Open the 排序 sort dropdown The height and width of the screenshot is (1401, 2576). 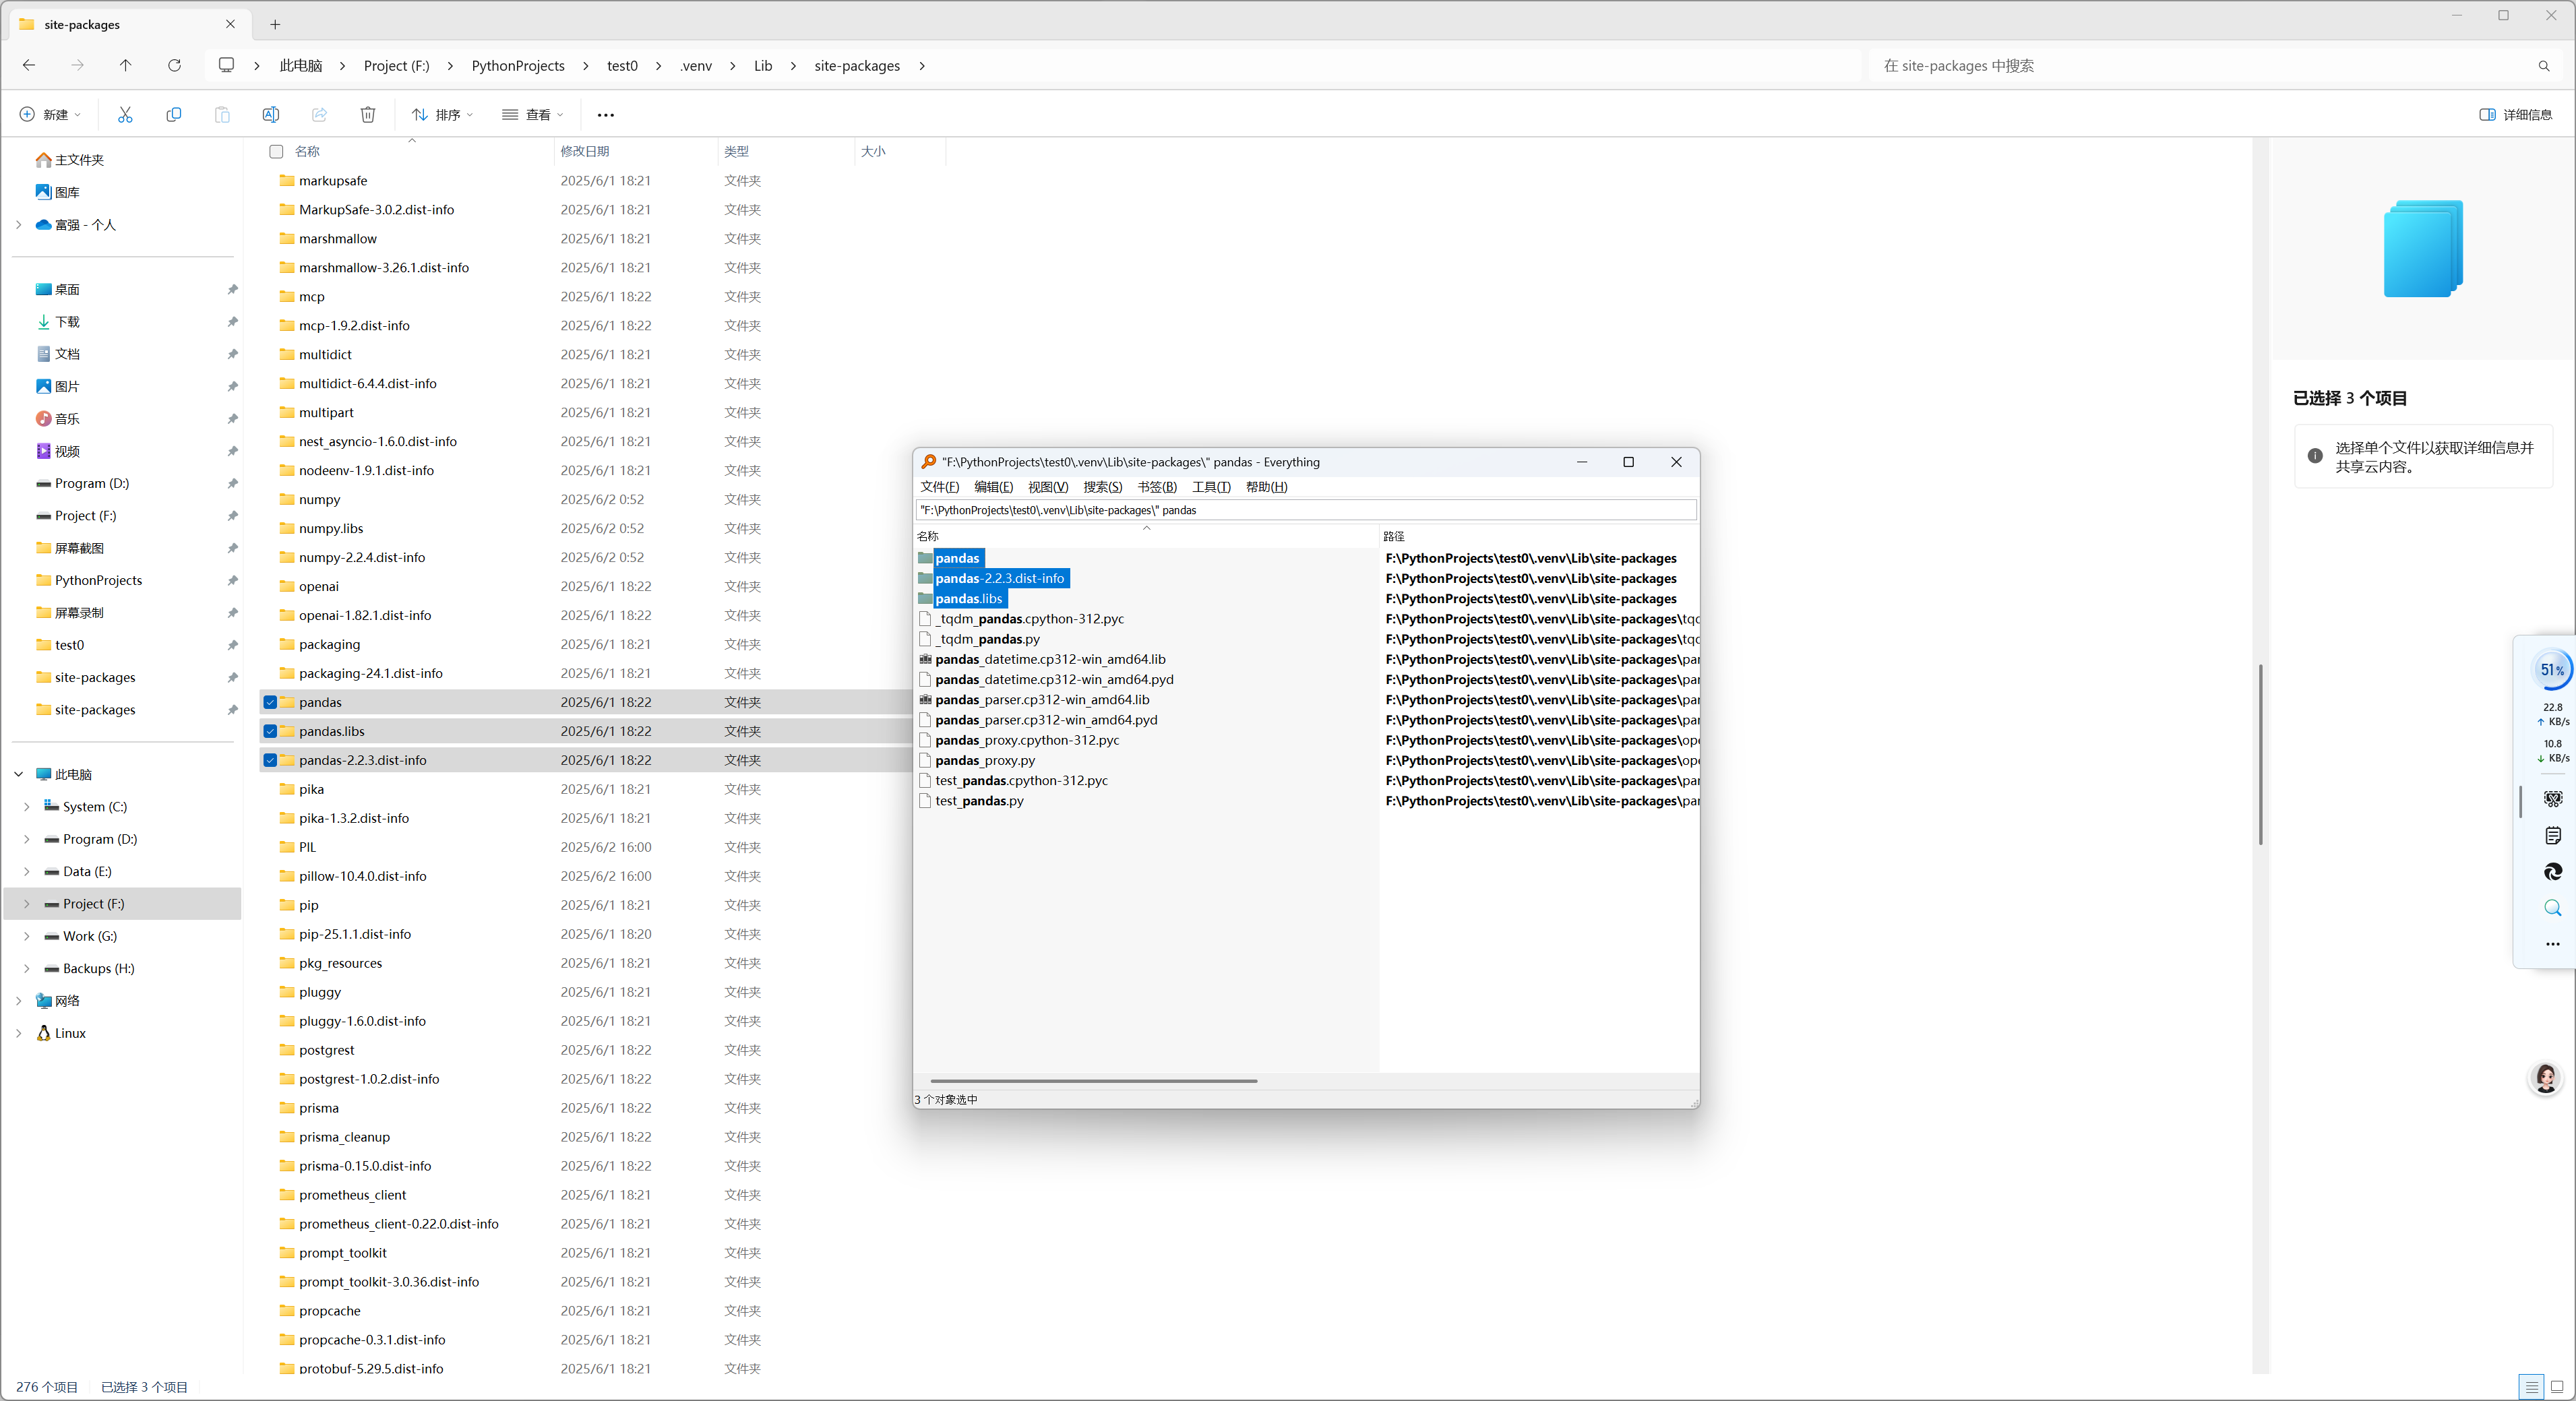pos(442,115)
